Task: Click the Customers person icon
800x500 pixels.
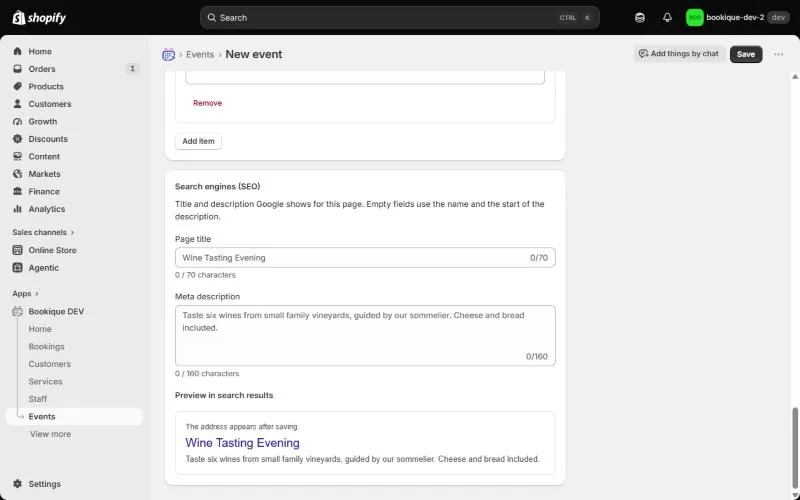Action: click(17, 104)
